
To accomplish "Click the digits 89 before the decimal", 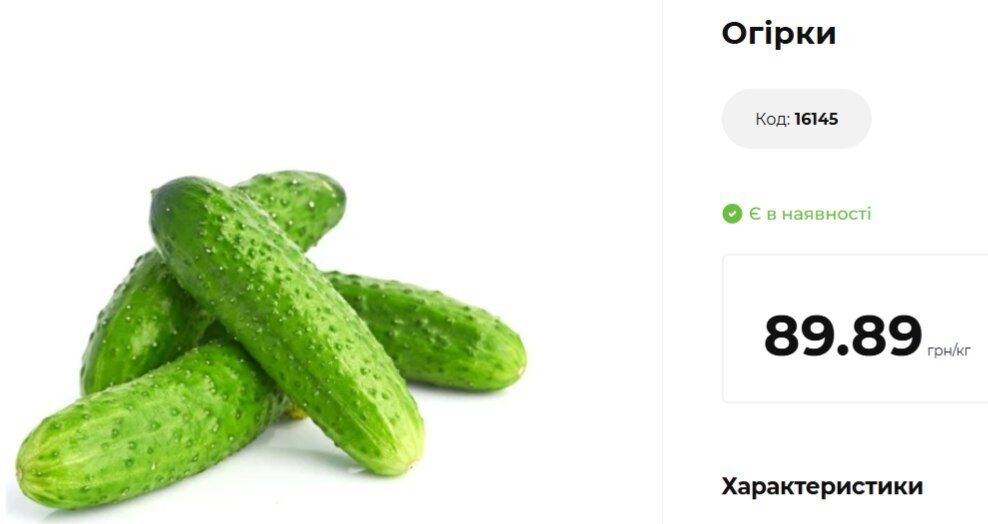I will click(798, 336).
